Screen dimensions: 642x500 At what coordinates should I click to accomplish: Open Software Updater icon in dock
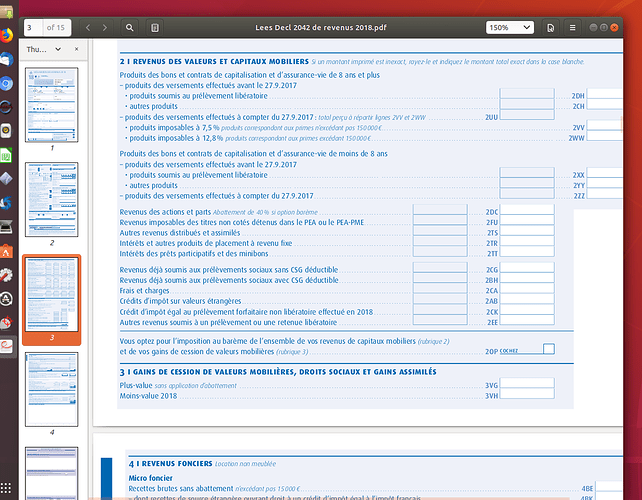[6, 299]
